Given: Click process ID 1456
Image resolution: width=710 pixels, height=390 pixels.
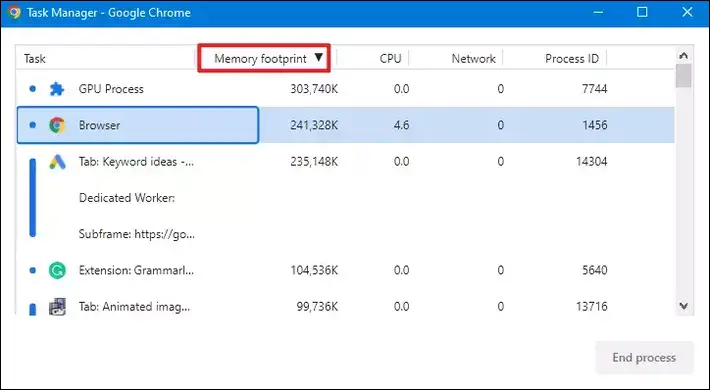Looking at the screenshot, I should click(x=595, y=125).
